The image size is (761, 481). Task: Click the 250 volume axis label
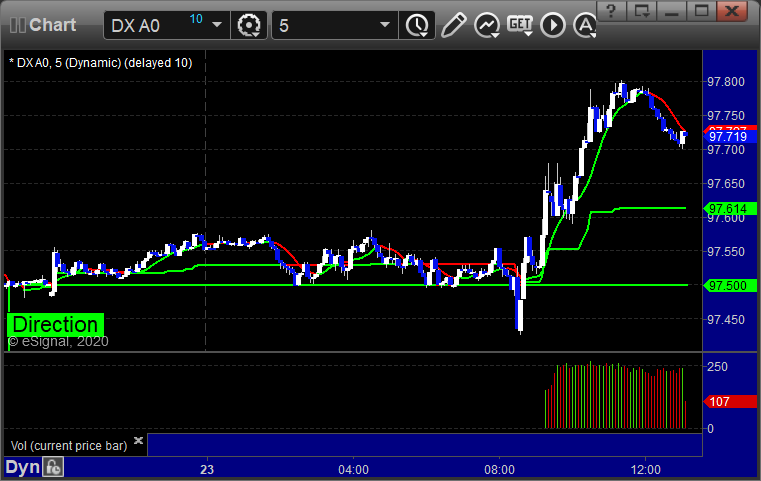(717, 366)
